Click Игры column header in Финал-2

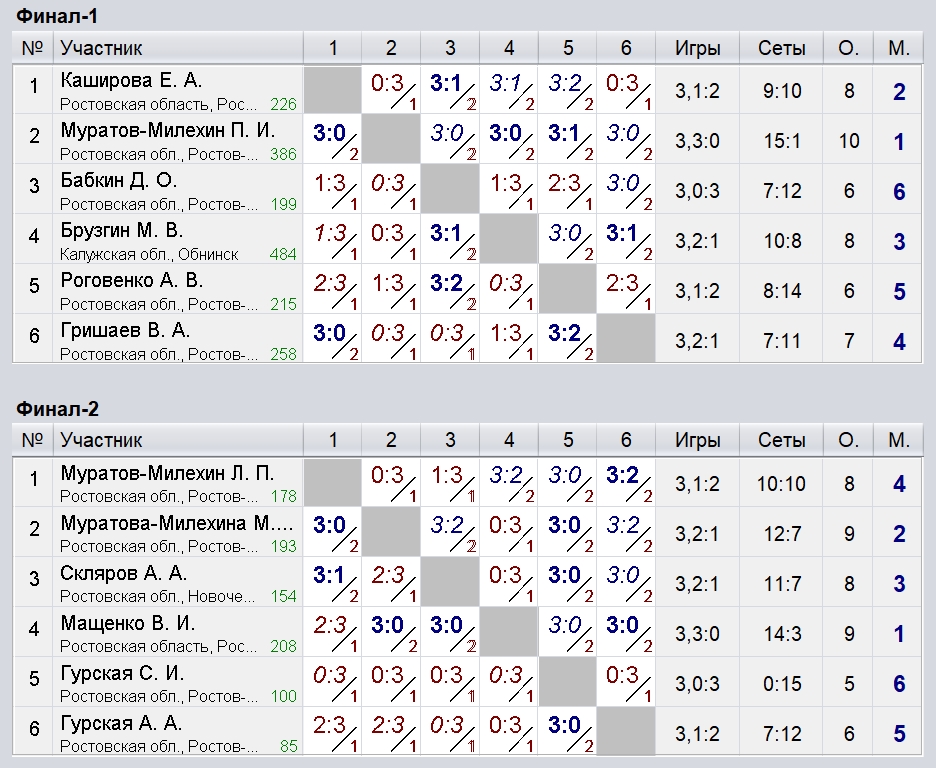point(698,440)
